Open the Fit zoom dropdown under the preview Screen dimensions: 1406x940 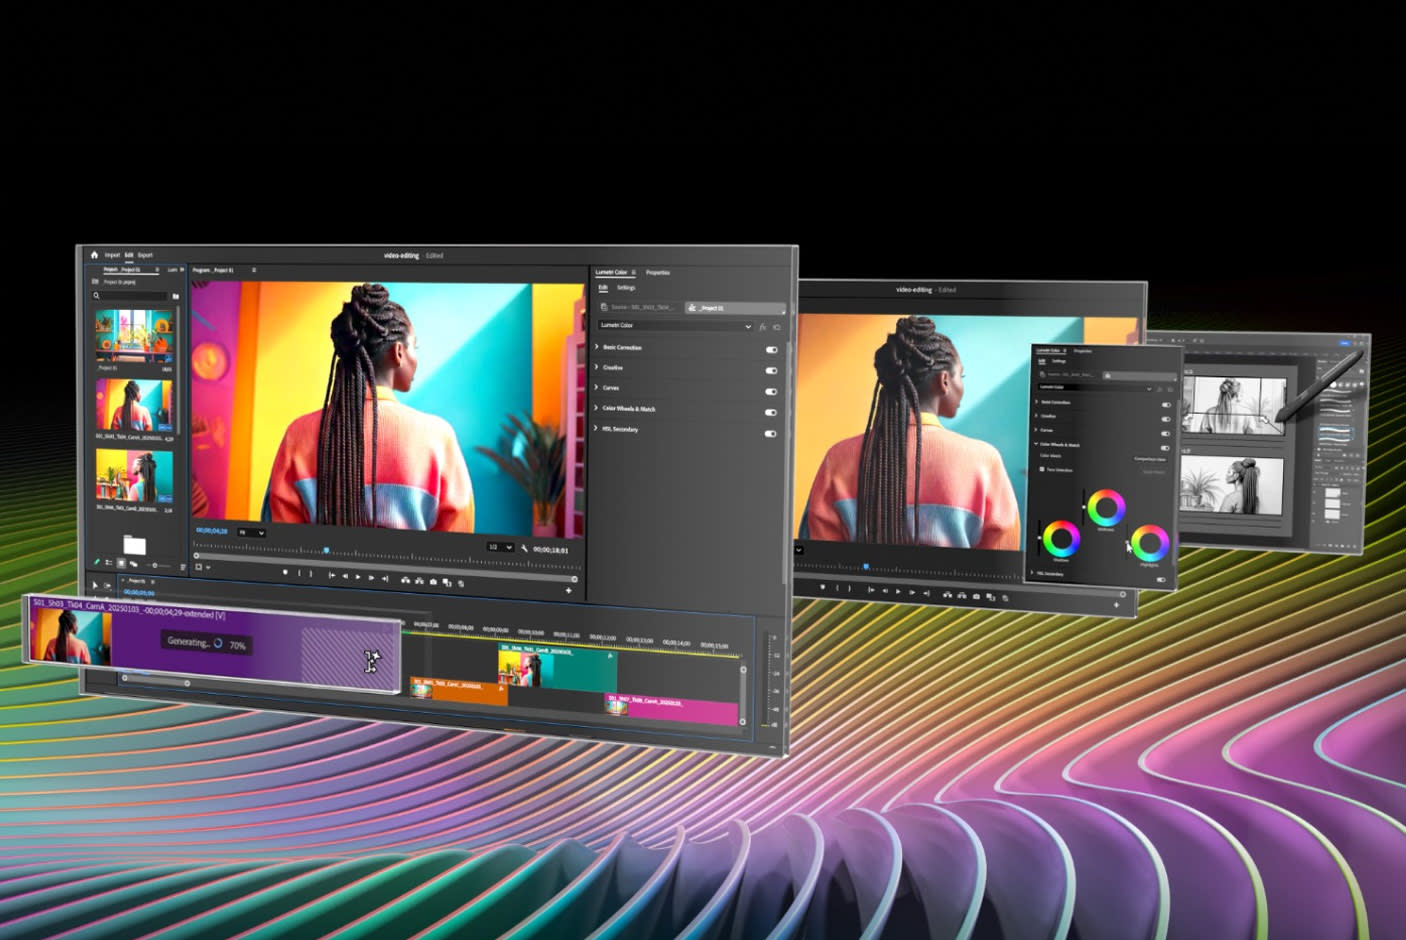point(252,533)
